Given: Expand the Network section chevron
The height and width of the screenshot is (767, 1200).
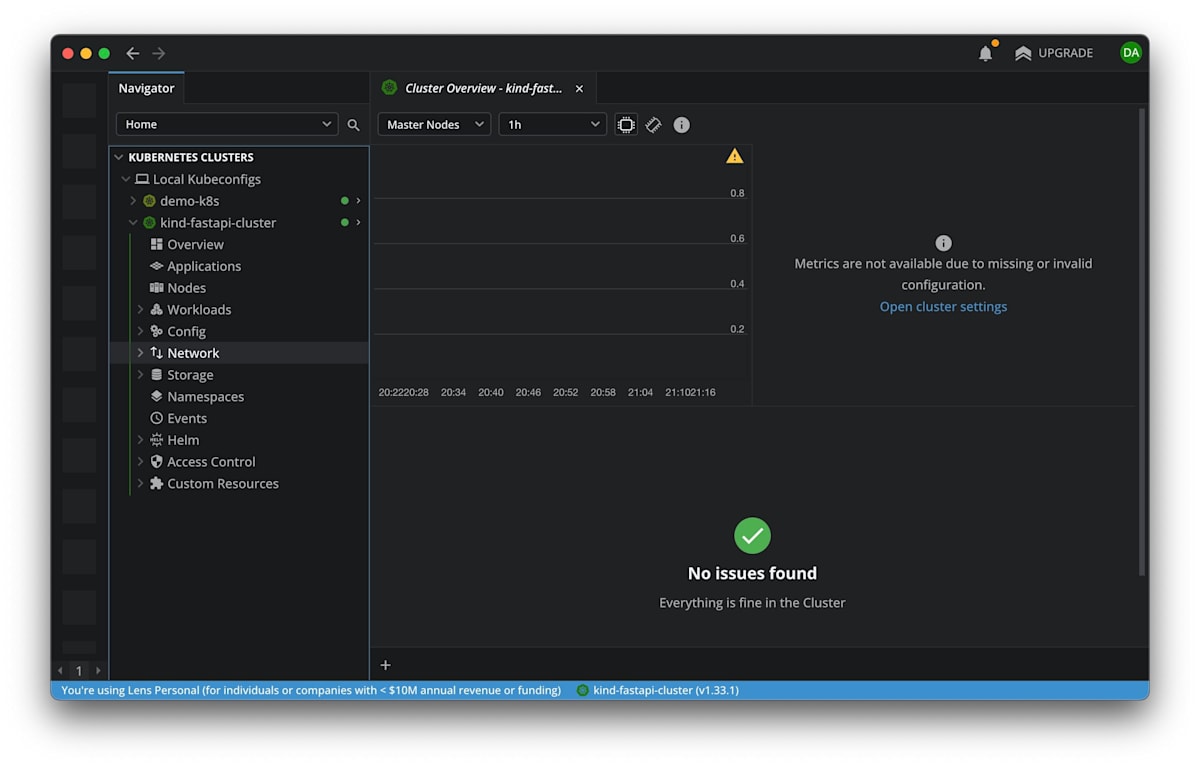Looking at the screenshot, I should tap(140, 353).
